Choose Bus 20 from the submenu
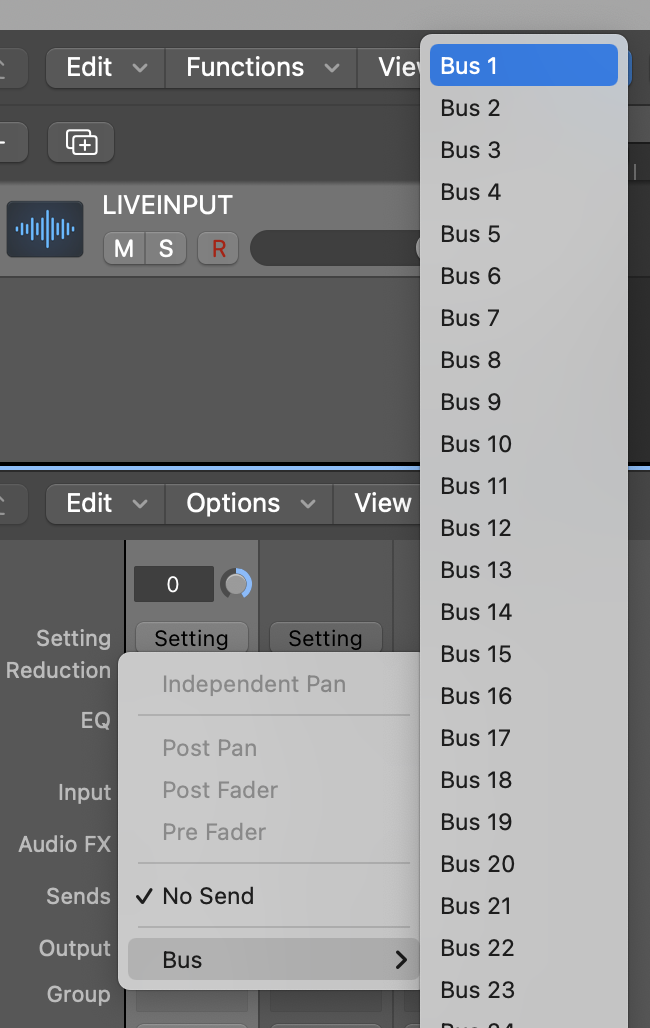 tap(478, 864)
